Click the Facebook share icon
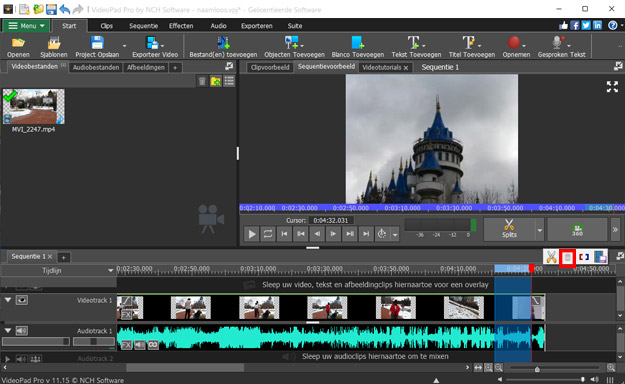The width and height of the screenshot is (625, 384). coord(574,25)
